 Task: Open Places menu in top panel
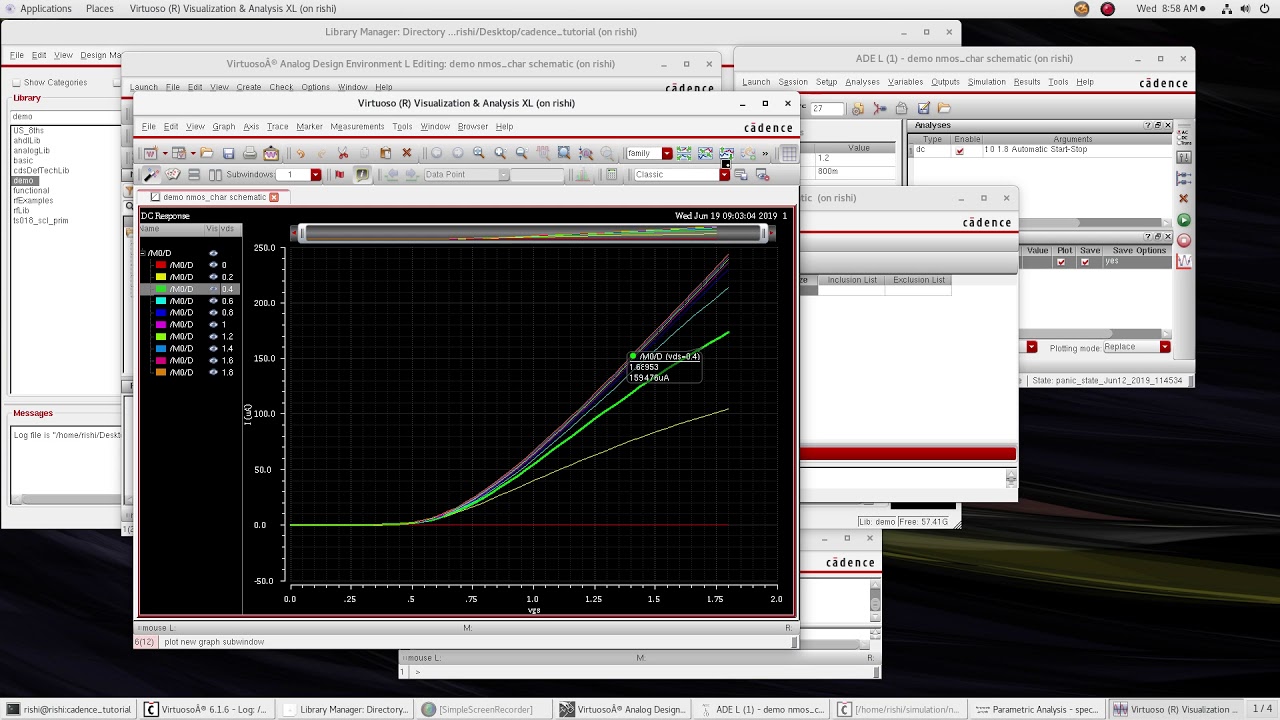click(x=99, y=8)
